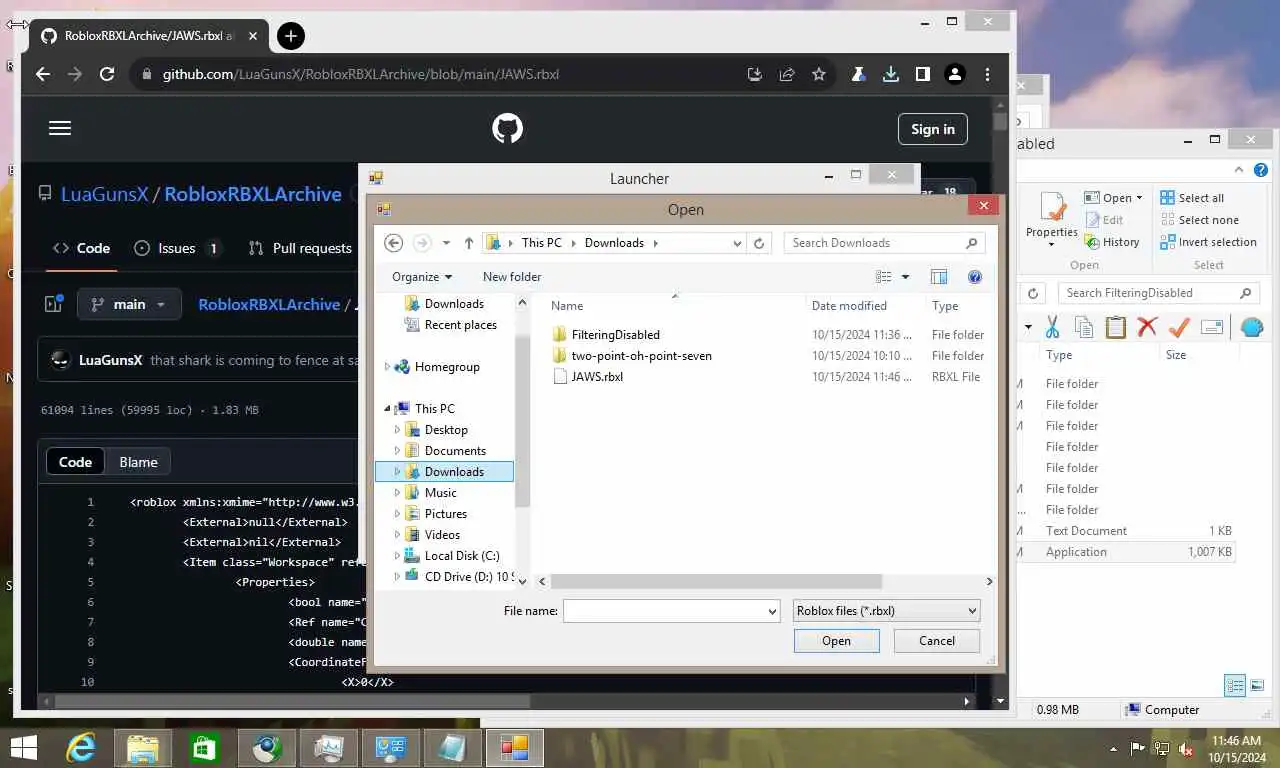Image resolution: width=1280 pixels, height=768 pixels.
Task: Switch to the Issues tab
Action: [x=177, y=248]
